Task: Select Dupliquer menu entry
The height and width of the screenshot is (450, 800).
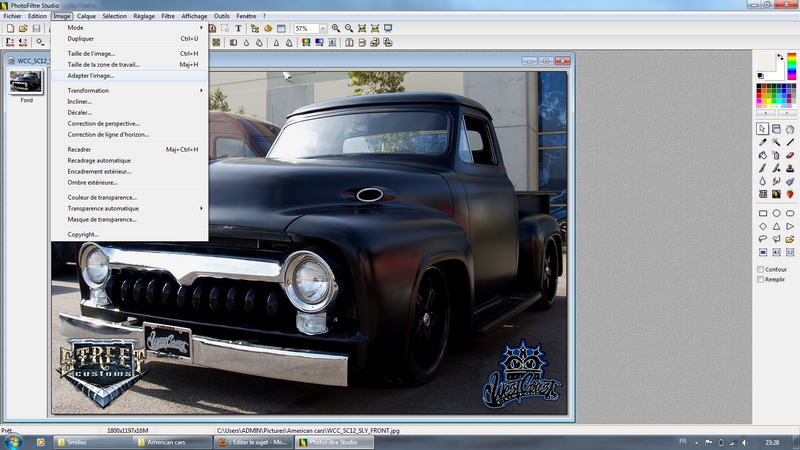Action: coord(130,39)
